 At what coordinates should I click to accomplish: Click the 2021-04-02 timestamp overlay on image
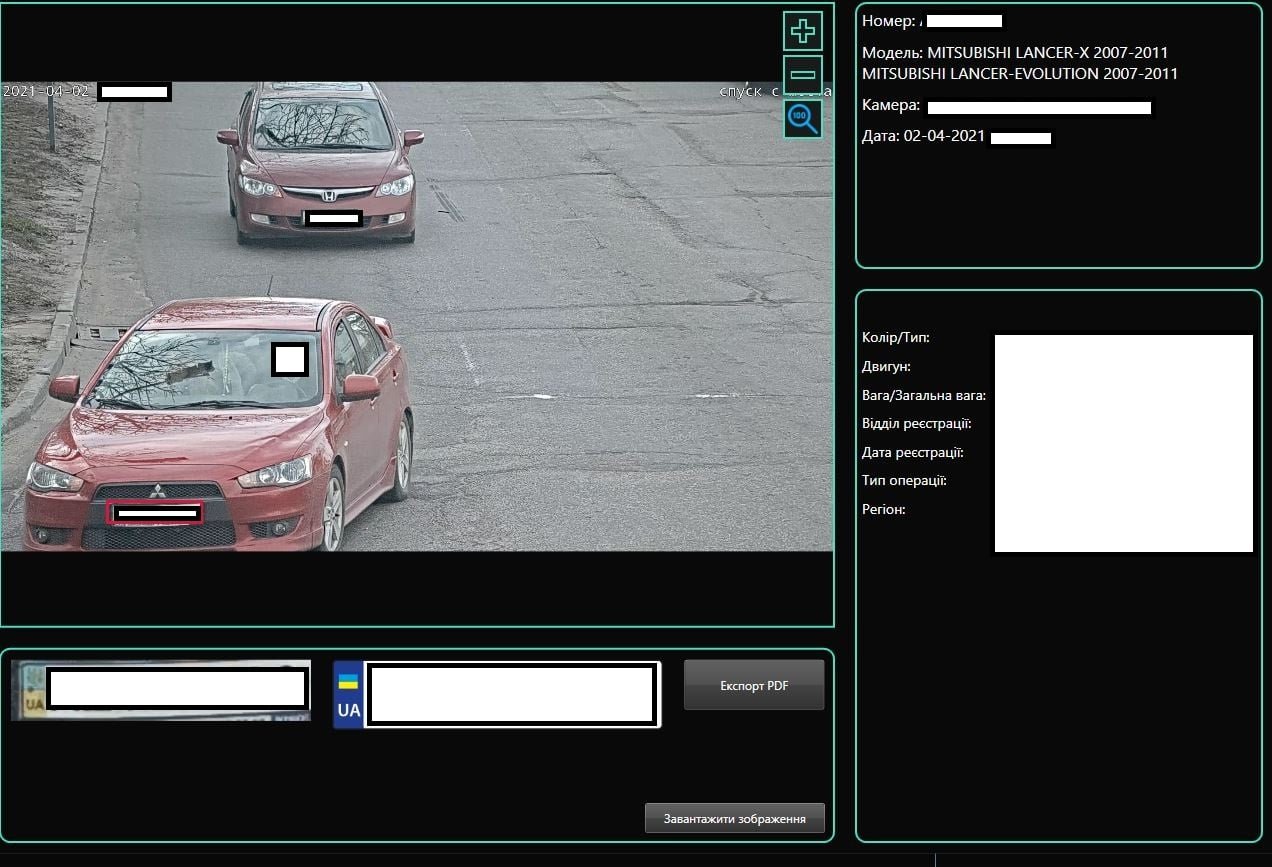(46, 92)
